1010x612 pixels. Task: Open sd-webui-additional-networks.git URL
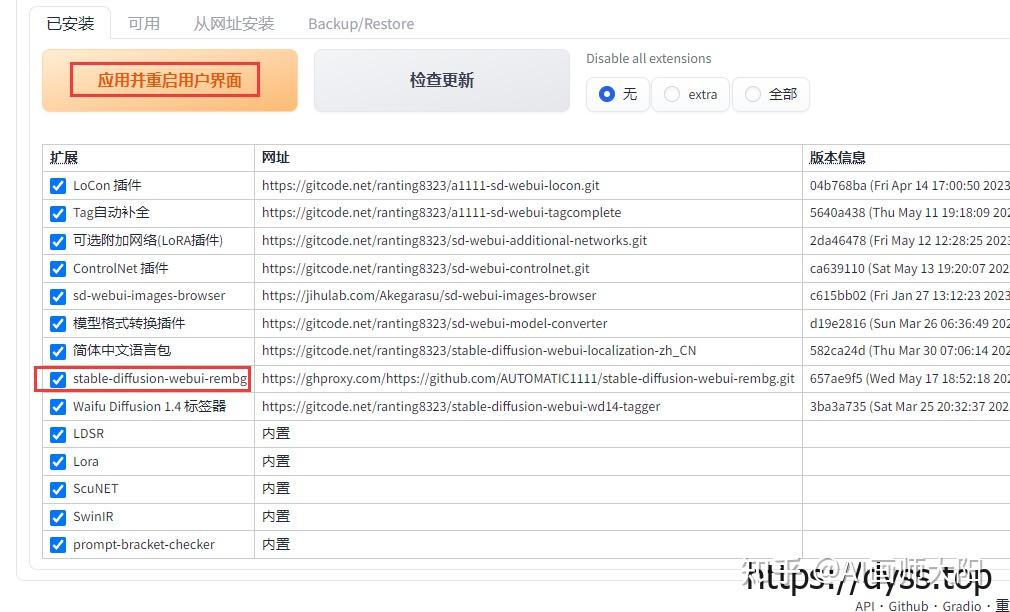[454, 240]
